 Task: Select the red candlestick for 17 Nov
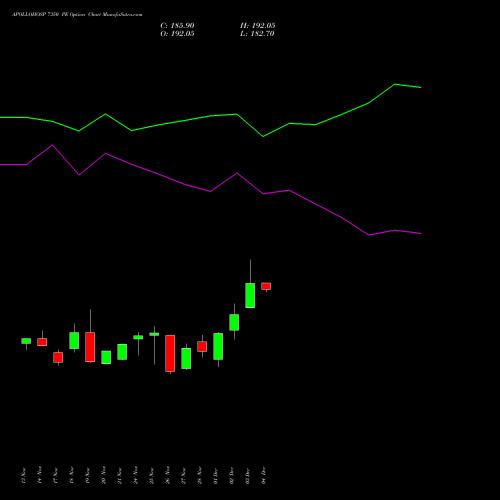(58, 357)
